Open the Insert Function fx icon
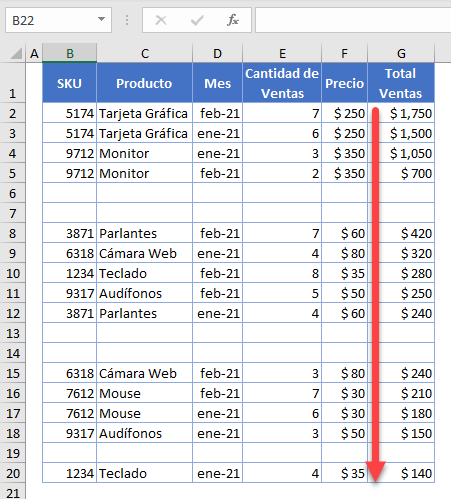This screenshot has height=499, width=451. [x=233, y=20]
